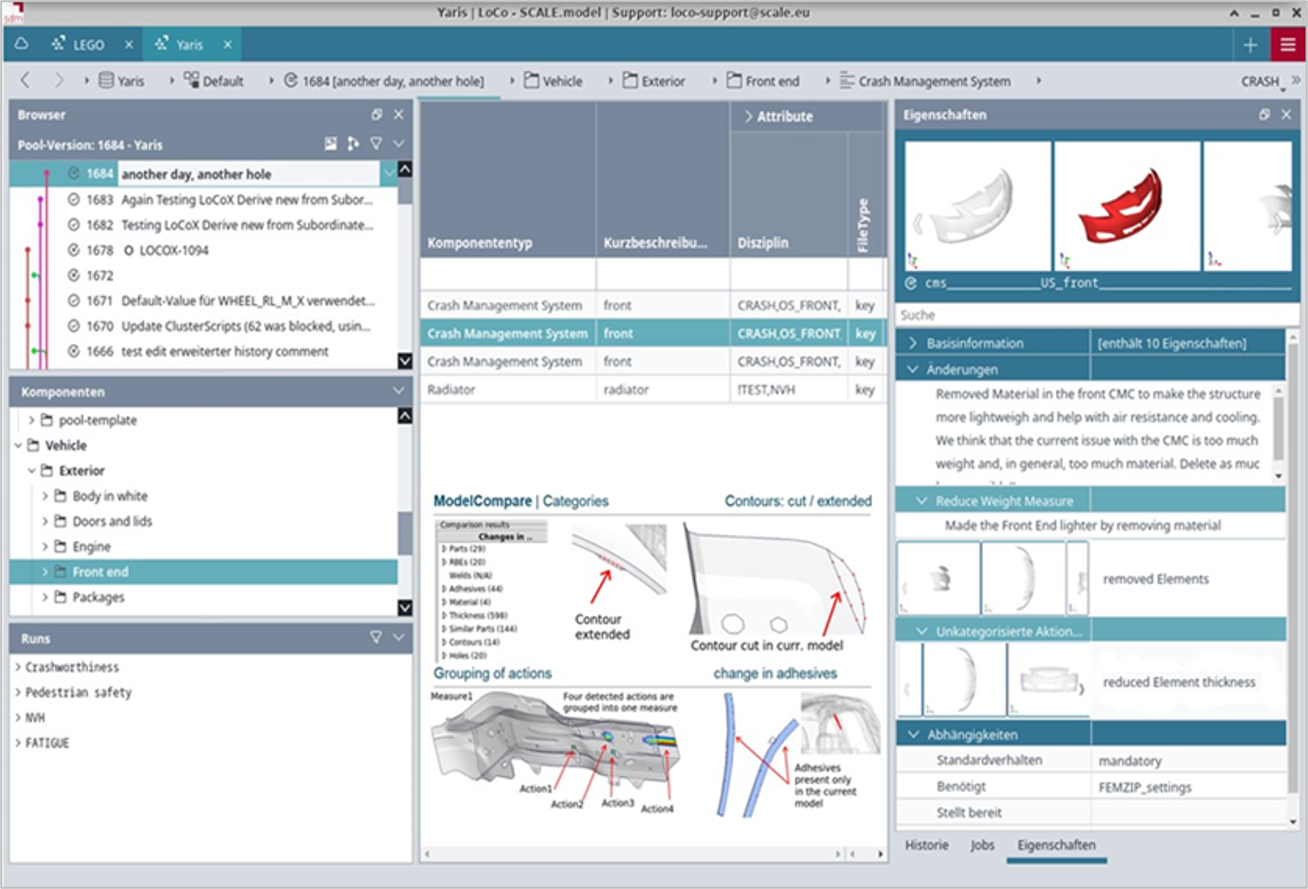Collapse the Reduce Weight Measure section
The height and width of the screenshot is (889, 1308).
point(923,501)
